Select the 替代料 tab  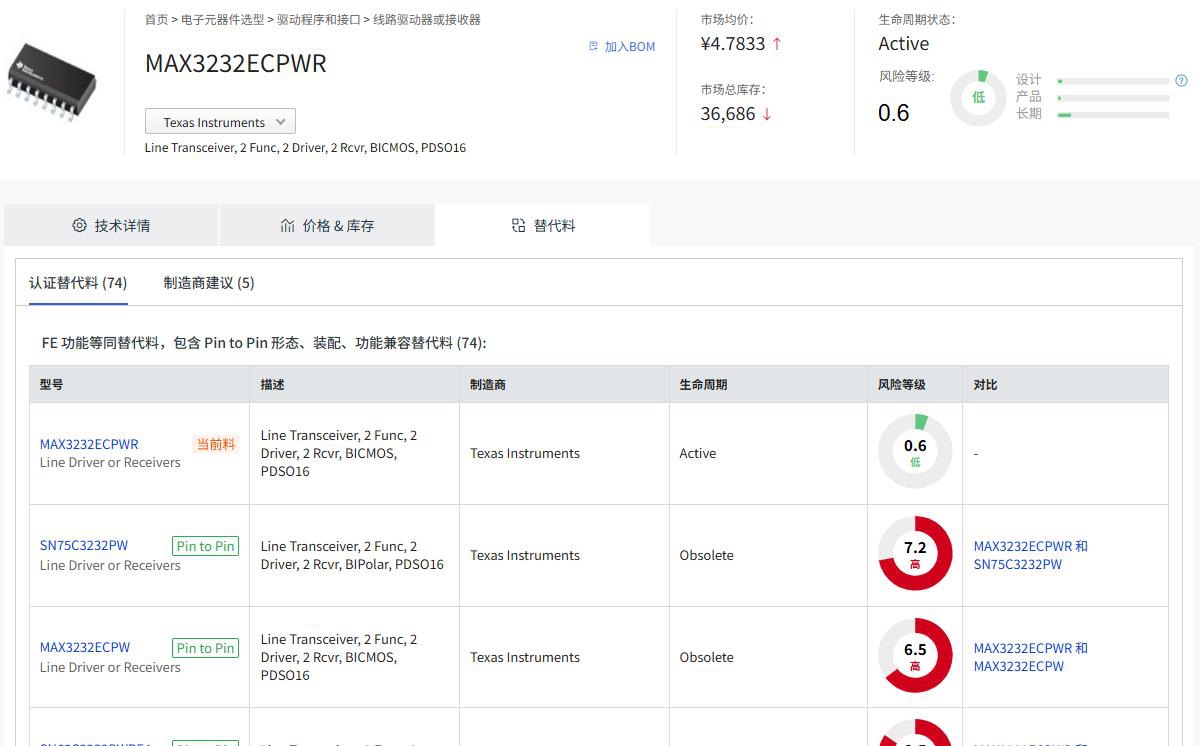543,225
